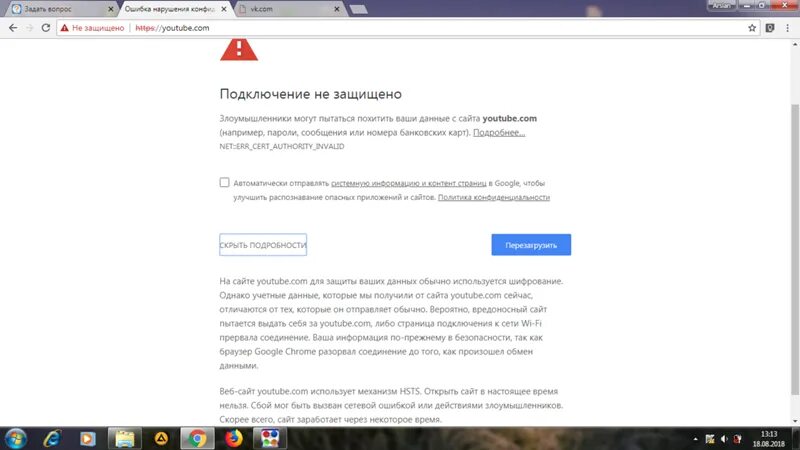This screenshot has height=450, width=800.
Task: Open the 'Политика конфиденциальности' link
Action: pyautogui.click(x=493, y=197)
